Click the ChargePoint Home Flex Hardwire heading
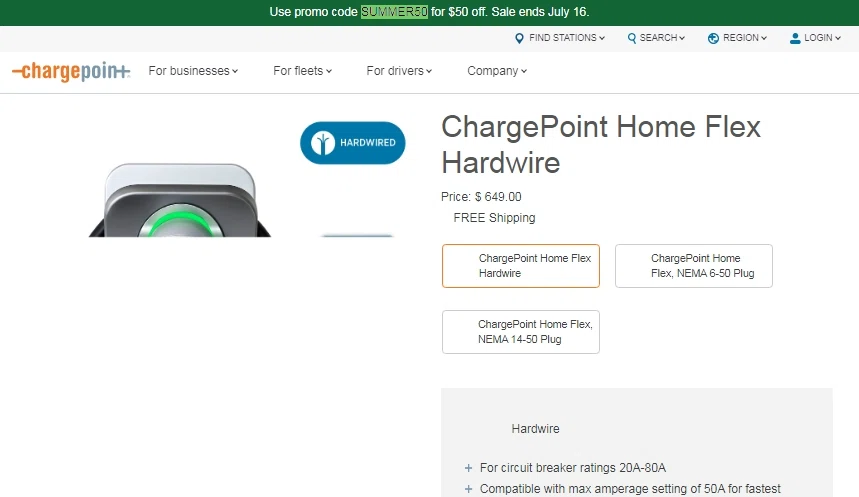This screenshot has height=497, width=859. (x=601, y=145)
